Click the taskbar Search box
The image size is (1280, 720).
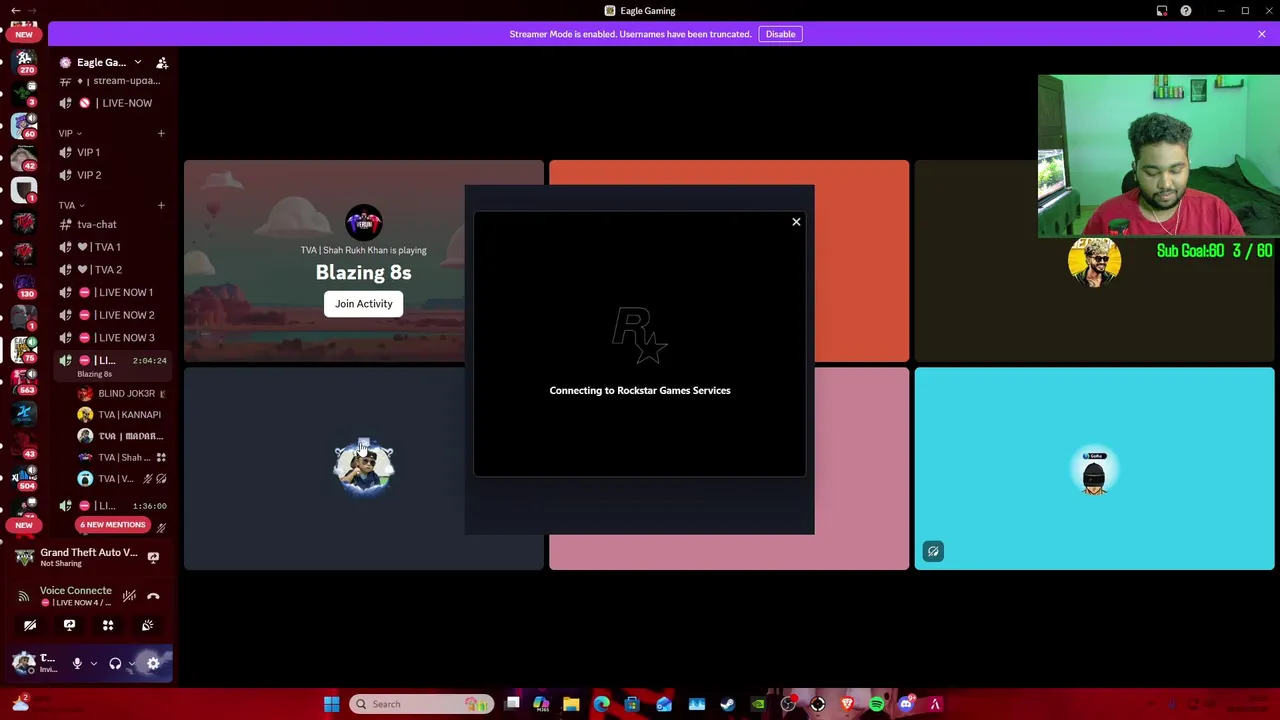pos(422,704)
